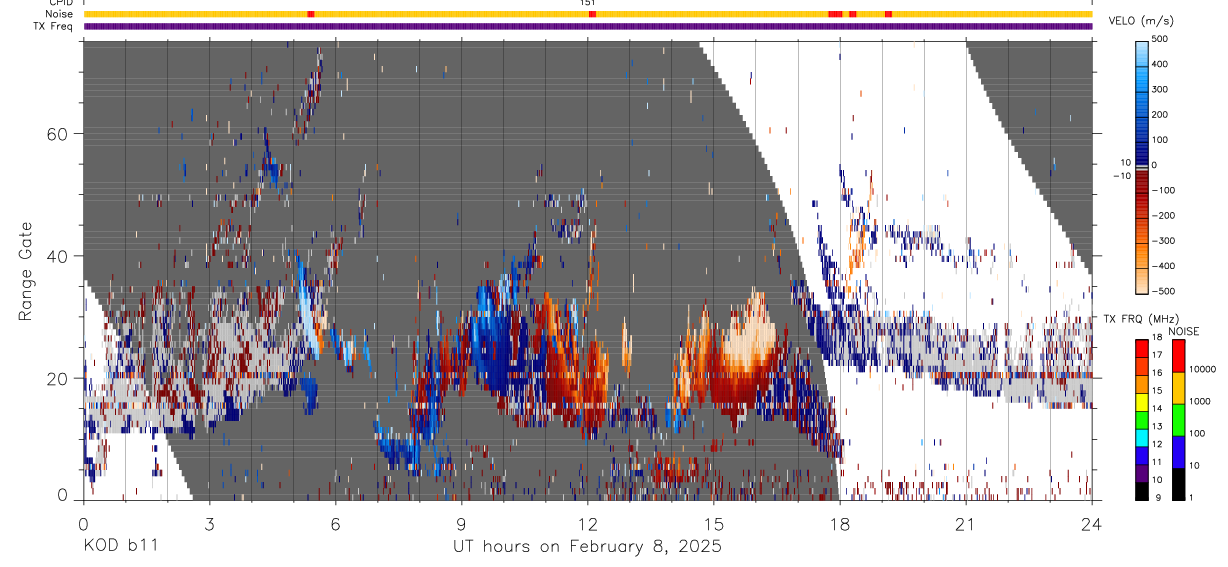This screenshot has width=1228, height=567.
Task: Click the '10000' label on NOISE scale
Action: [x=1201, y=369]
